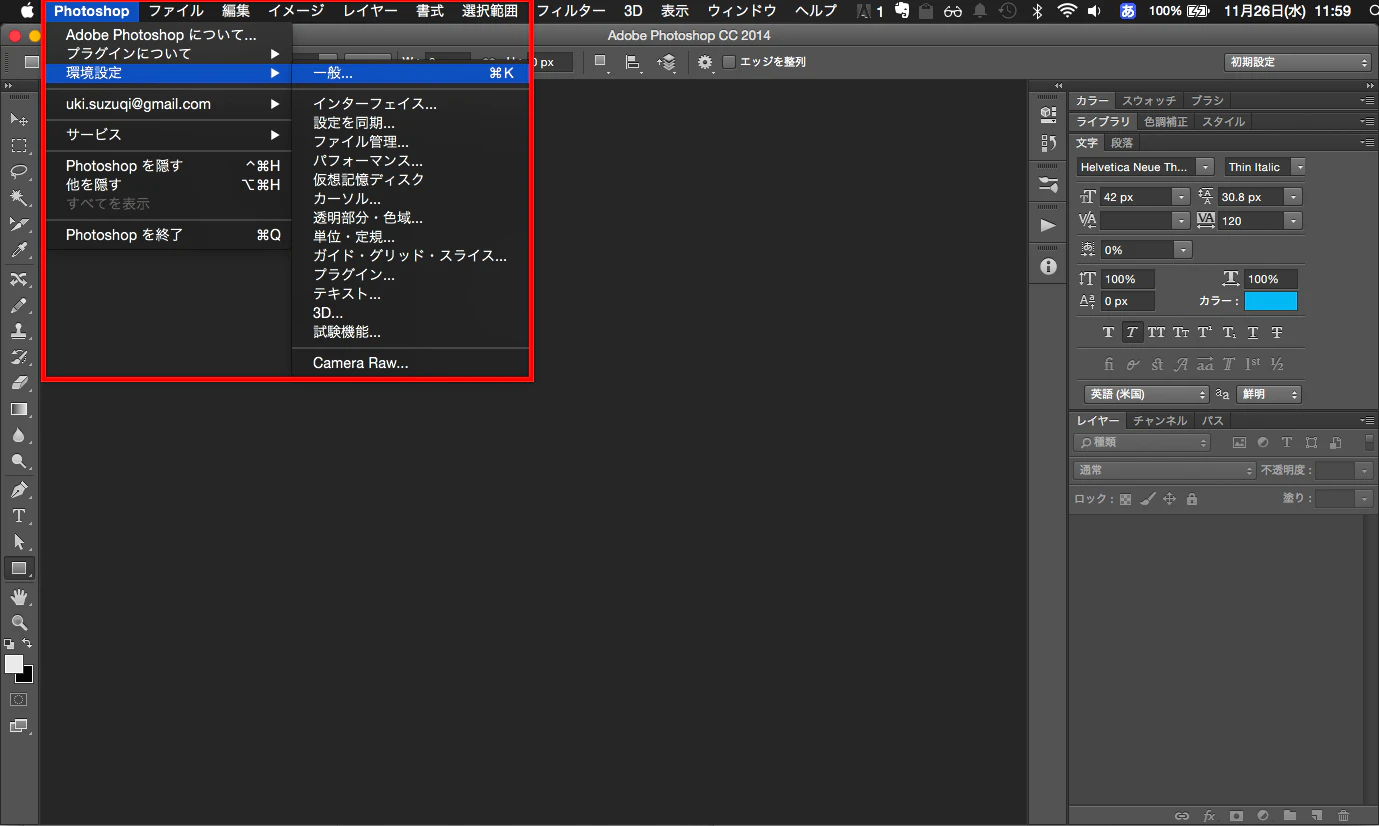Select the Eyedropper tool
Screen dimensions: 1379x826
coord(18,250)
